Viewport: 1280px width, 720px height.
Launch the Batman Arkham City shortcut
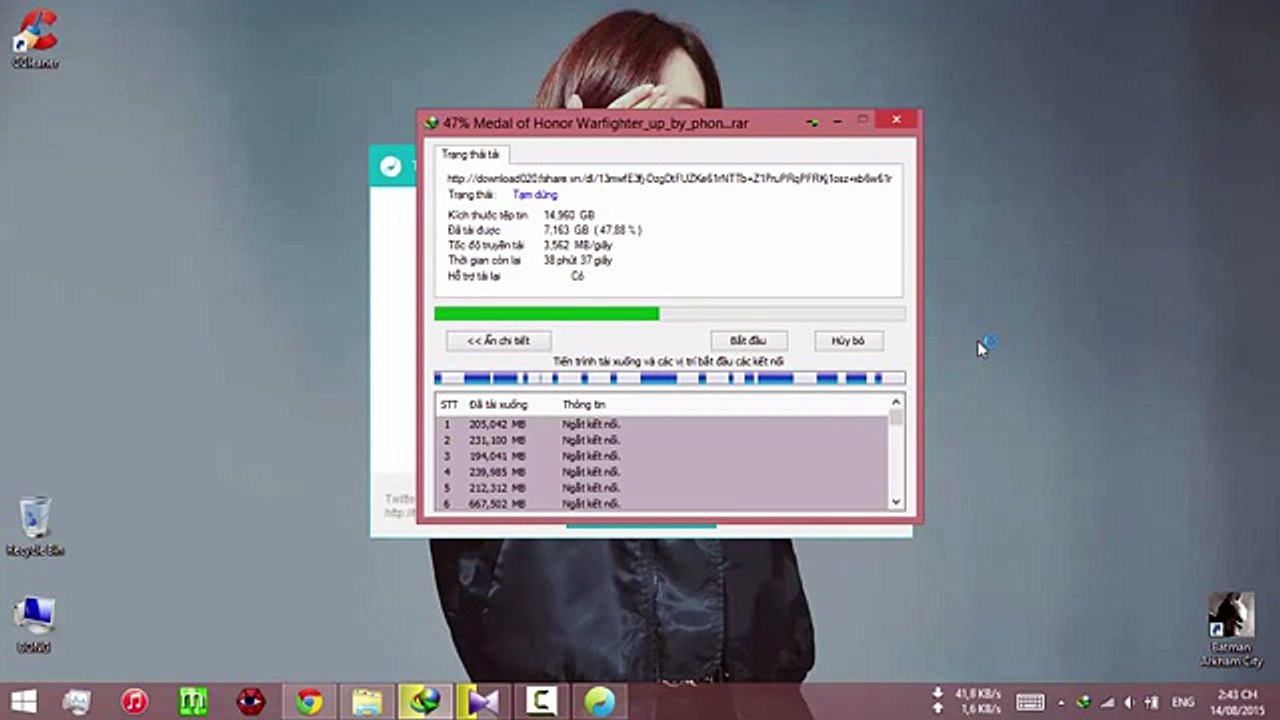tap(1231, 630)
